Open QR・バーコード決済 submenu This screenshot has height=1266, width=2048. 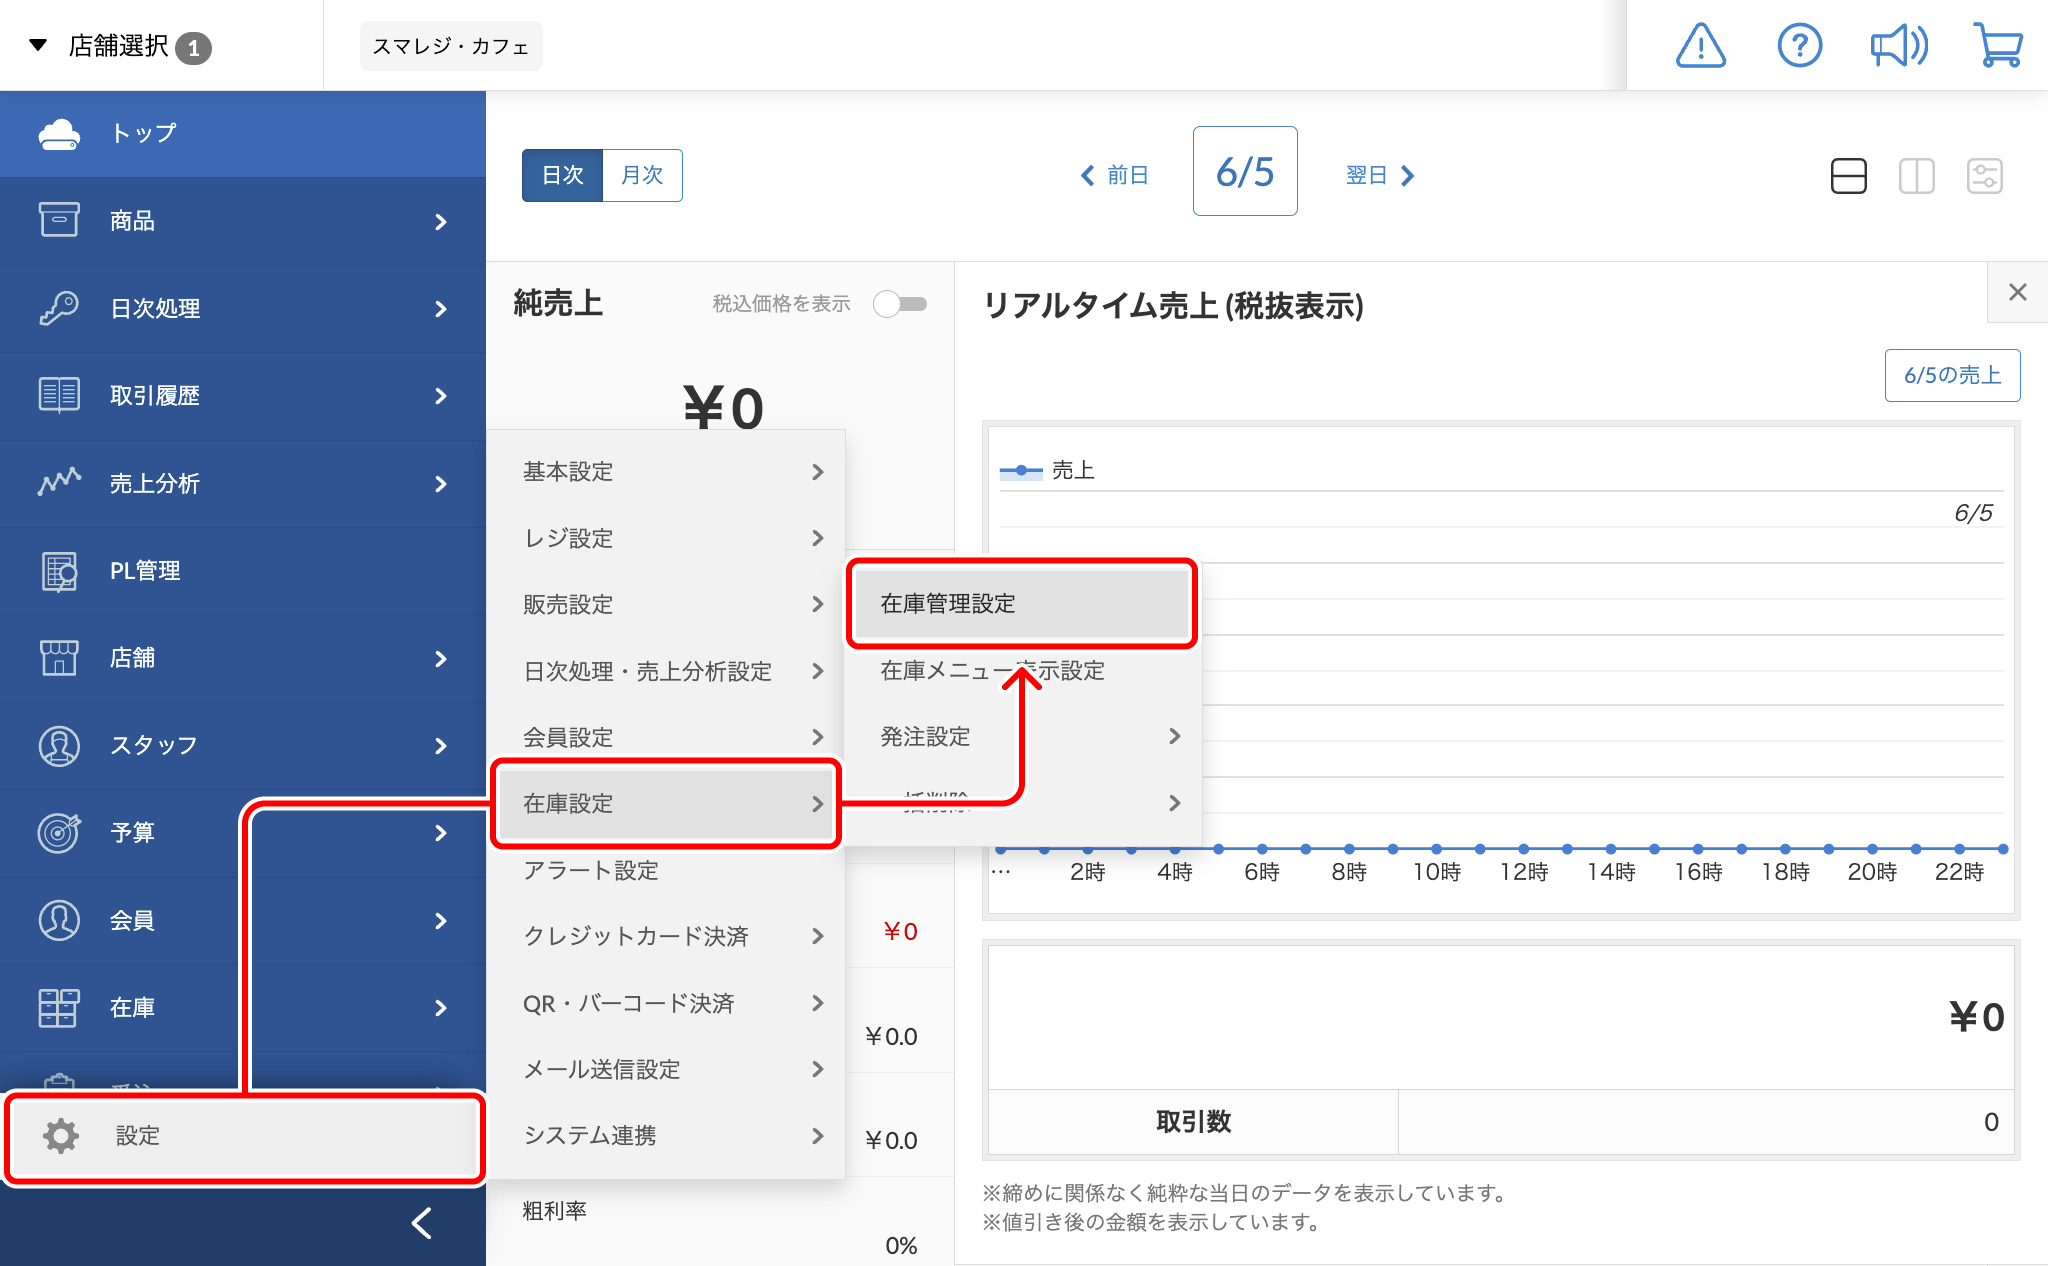(x=666, y=1003)
